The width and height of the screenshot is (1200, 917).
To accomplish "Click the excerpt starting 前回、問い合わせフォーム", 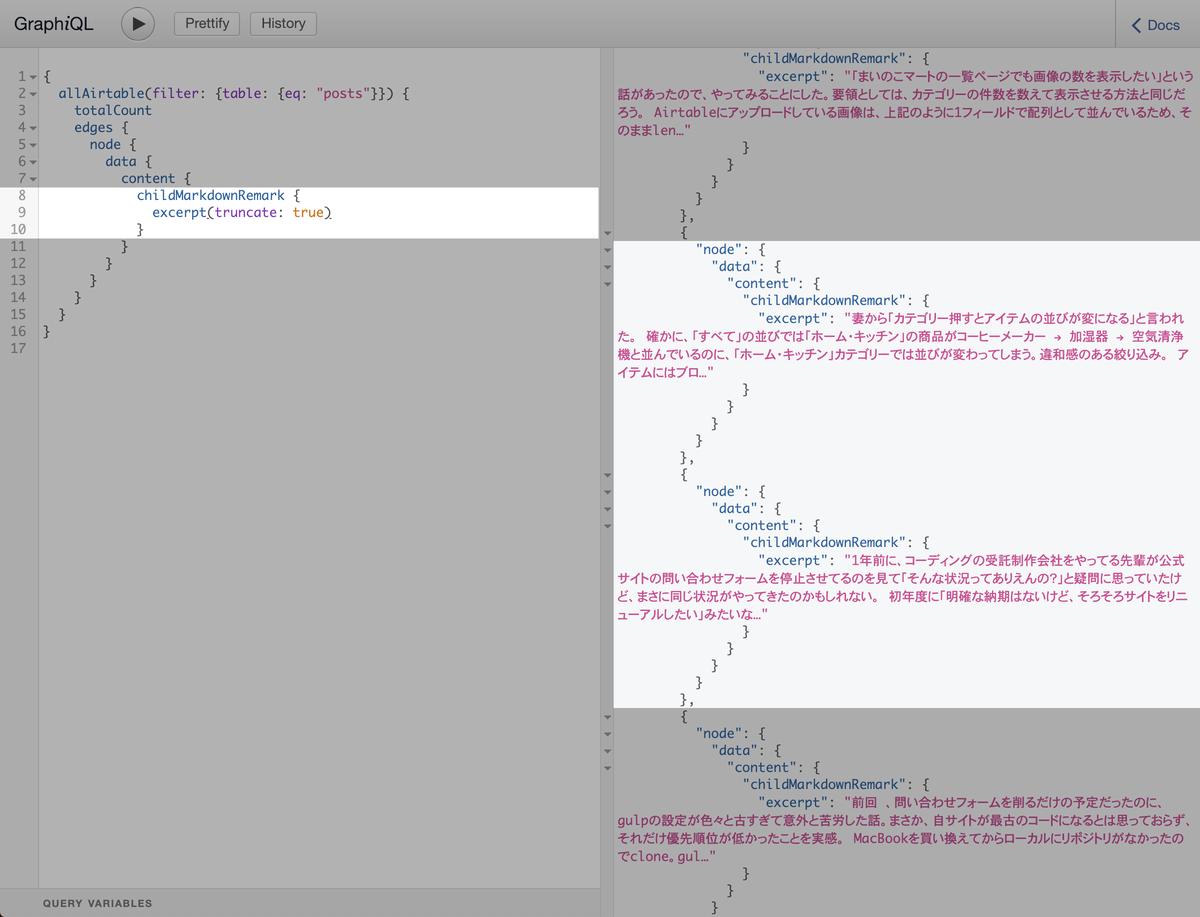I will [906, 829].
